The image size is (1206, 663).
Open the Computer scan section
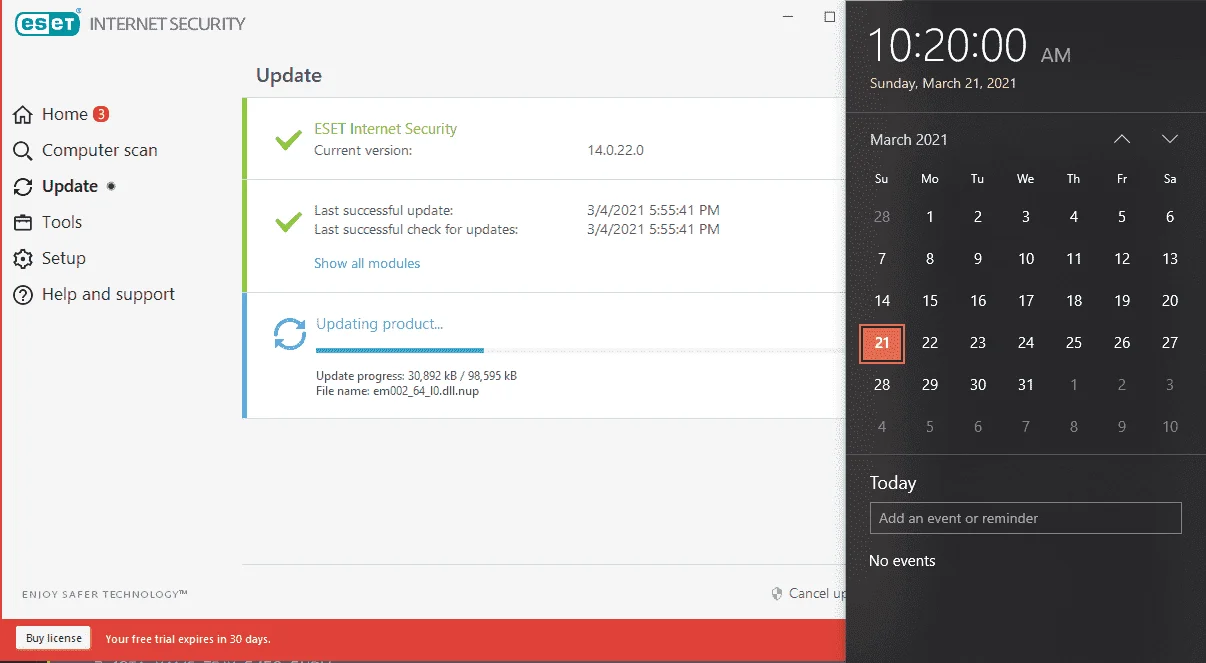coord(100,151)
